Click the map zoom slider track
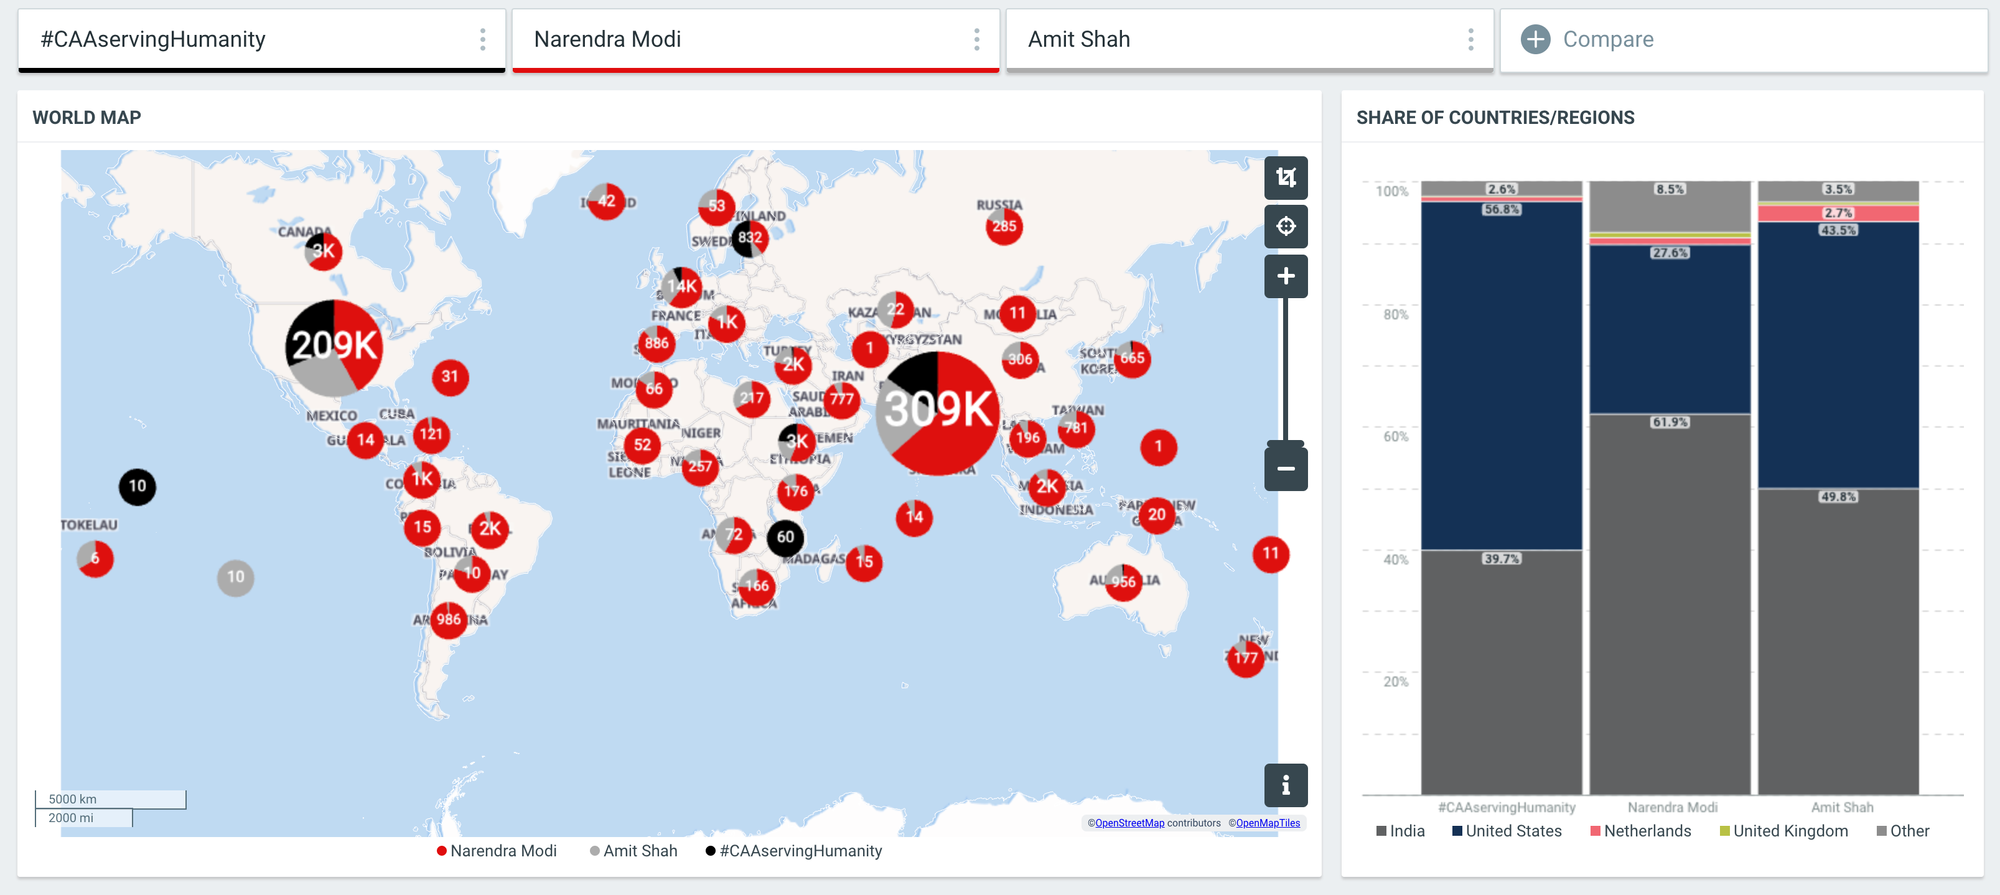Screen dimensions: 2000x895 tap(1286, 370)
